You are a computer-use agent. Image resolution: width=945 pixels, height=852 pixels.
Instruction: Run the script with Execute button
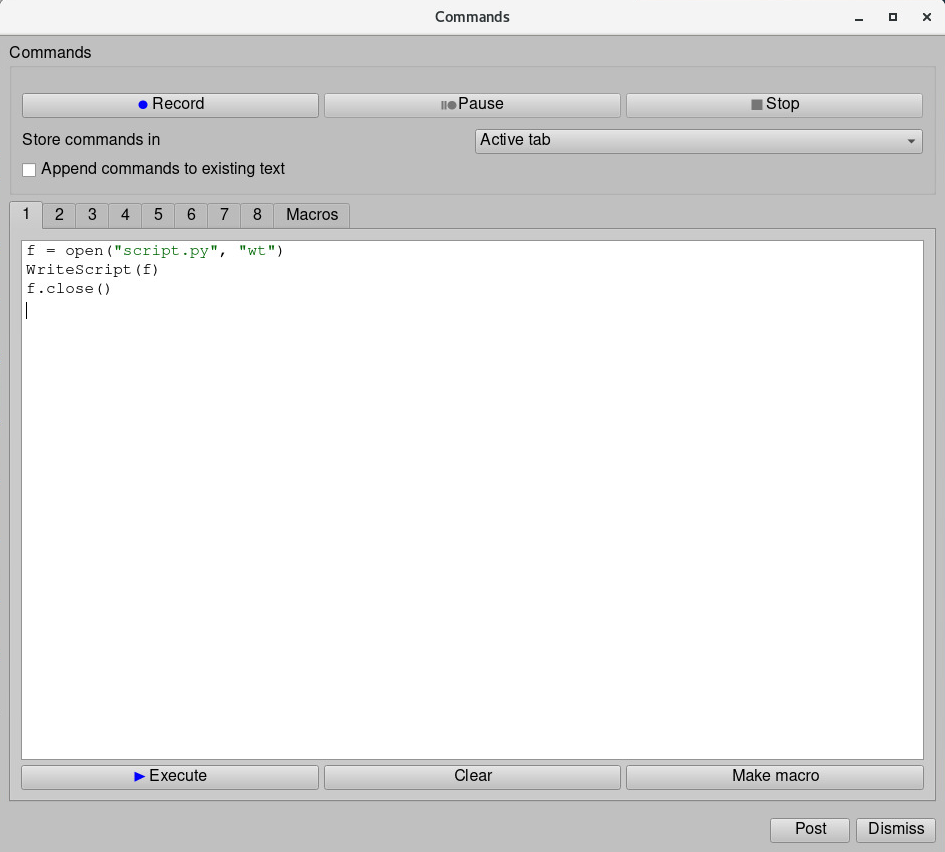(x=170, y=777)
